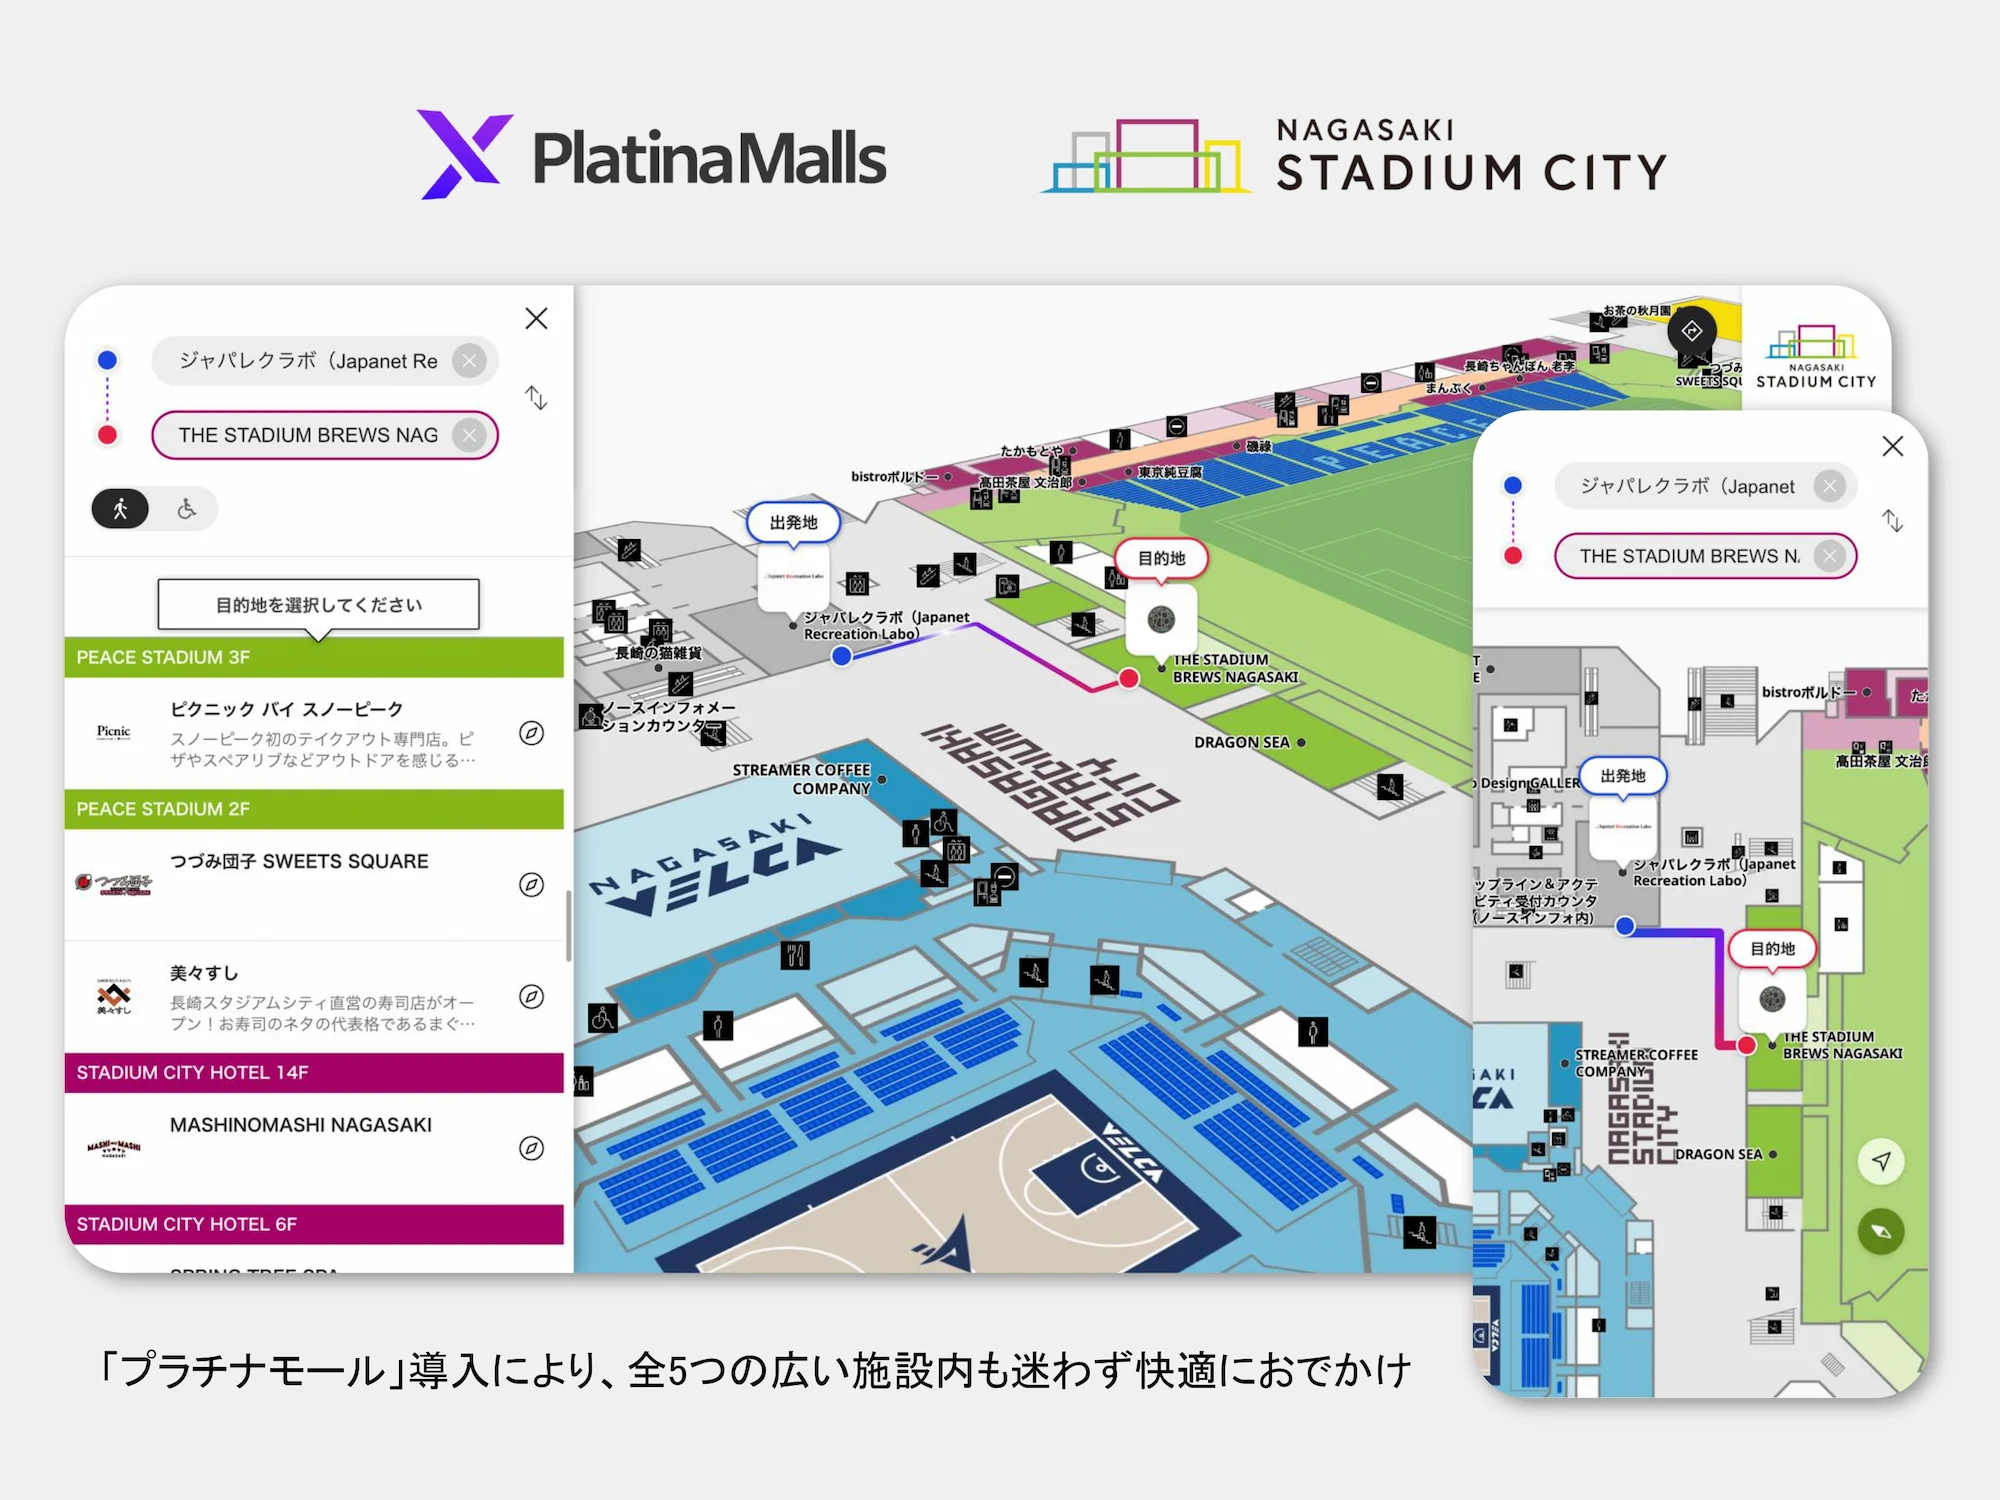Select the walking route mode
The image size is (2000, 1500).
[x=120, y=509]
